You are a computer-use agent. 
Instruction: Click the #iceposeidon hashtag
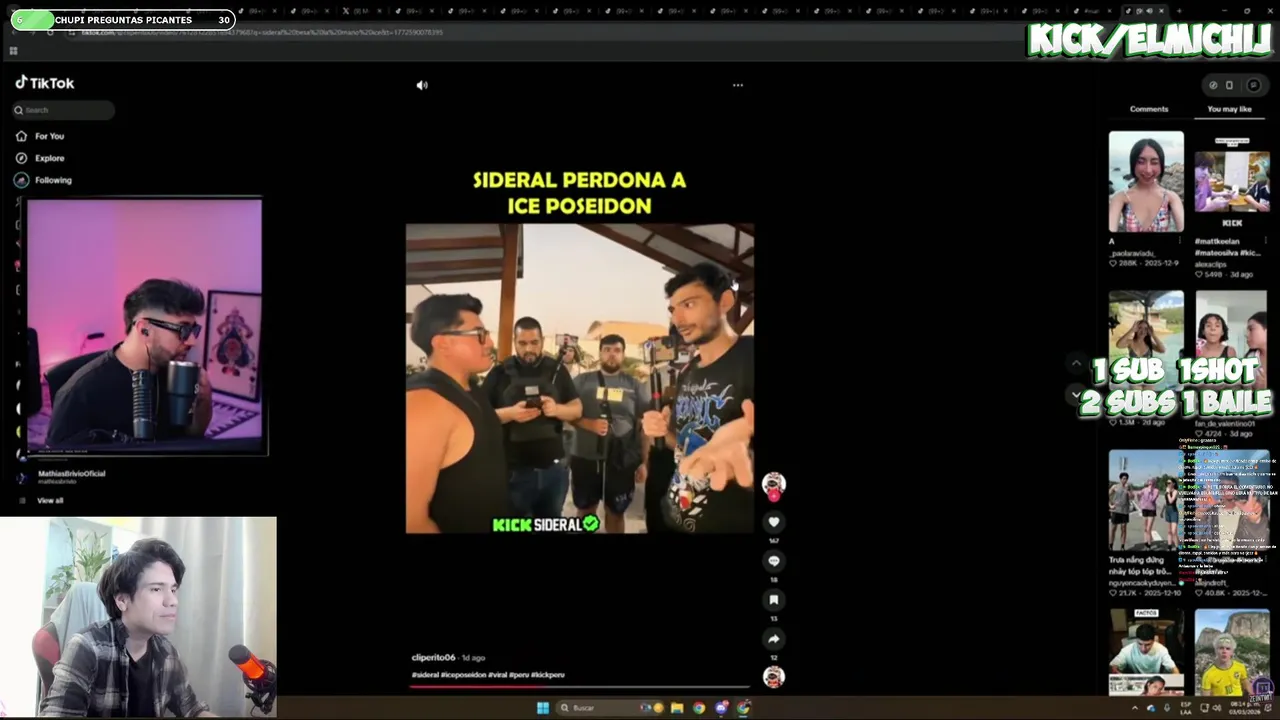463,675
